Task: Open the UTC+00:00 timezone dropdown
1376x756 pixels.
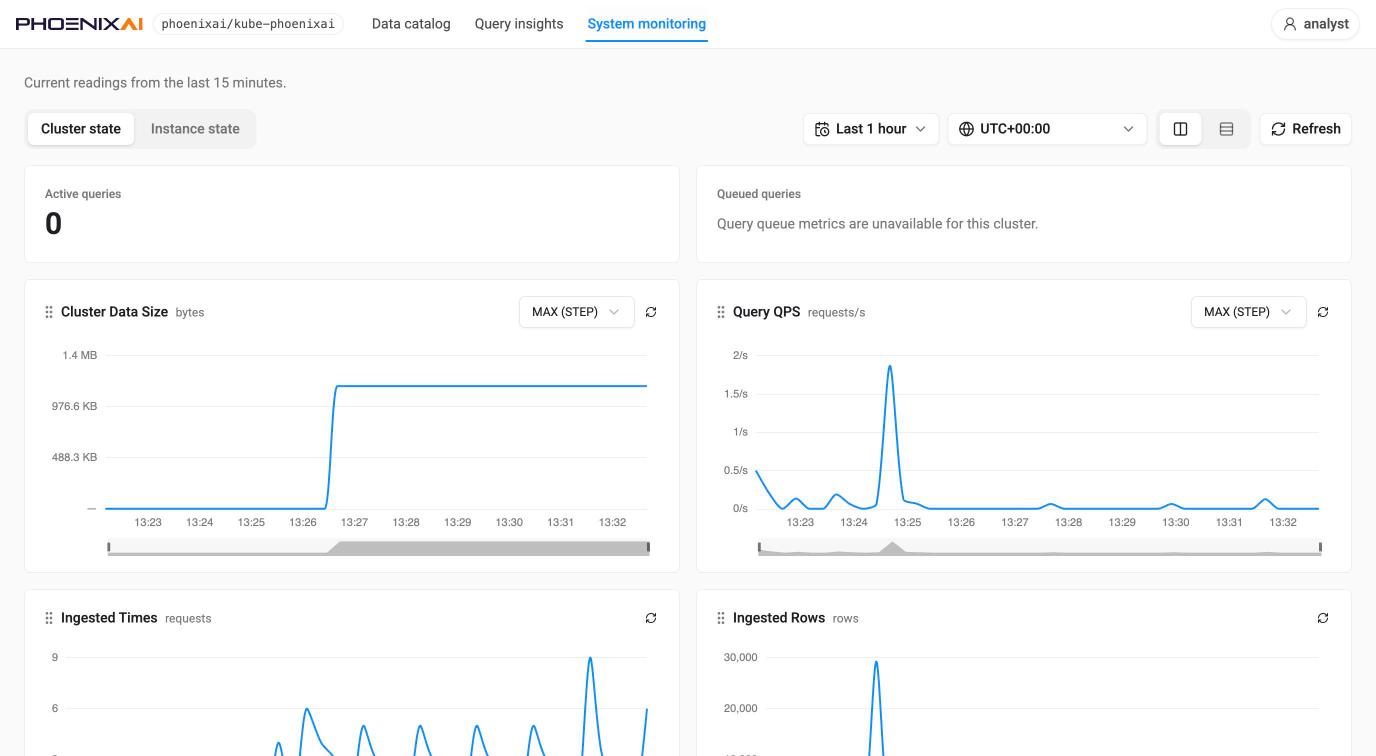Action: pyautogui.click(x=1047, y=129)
